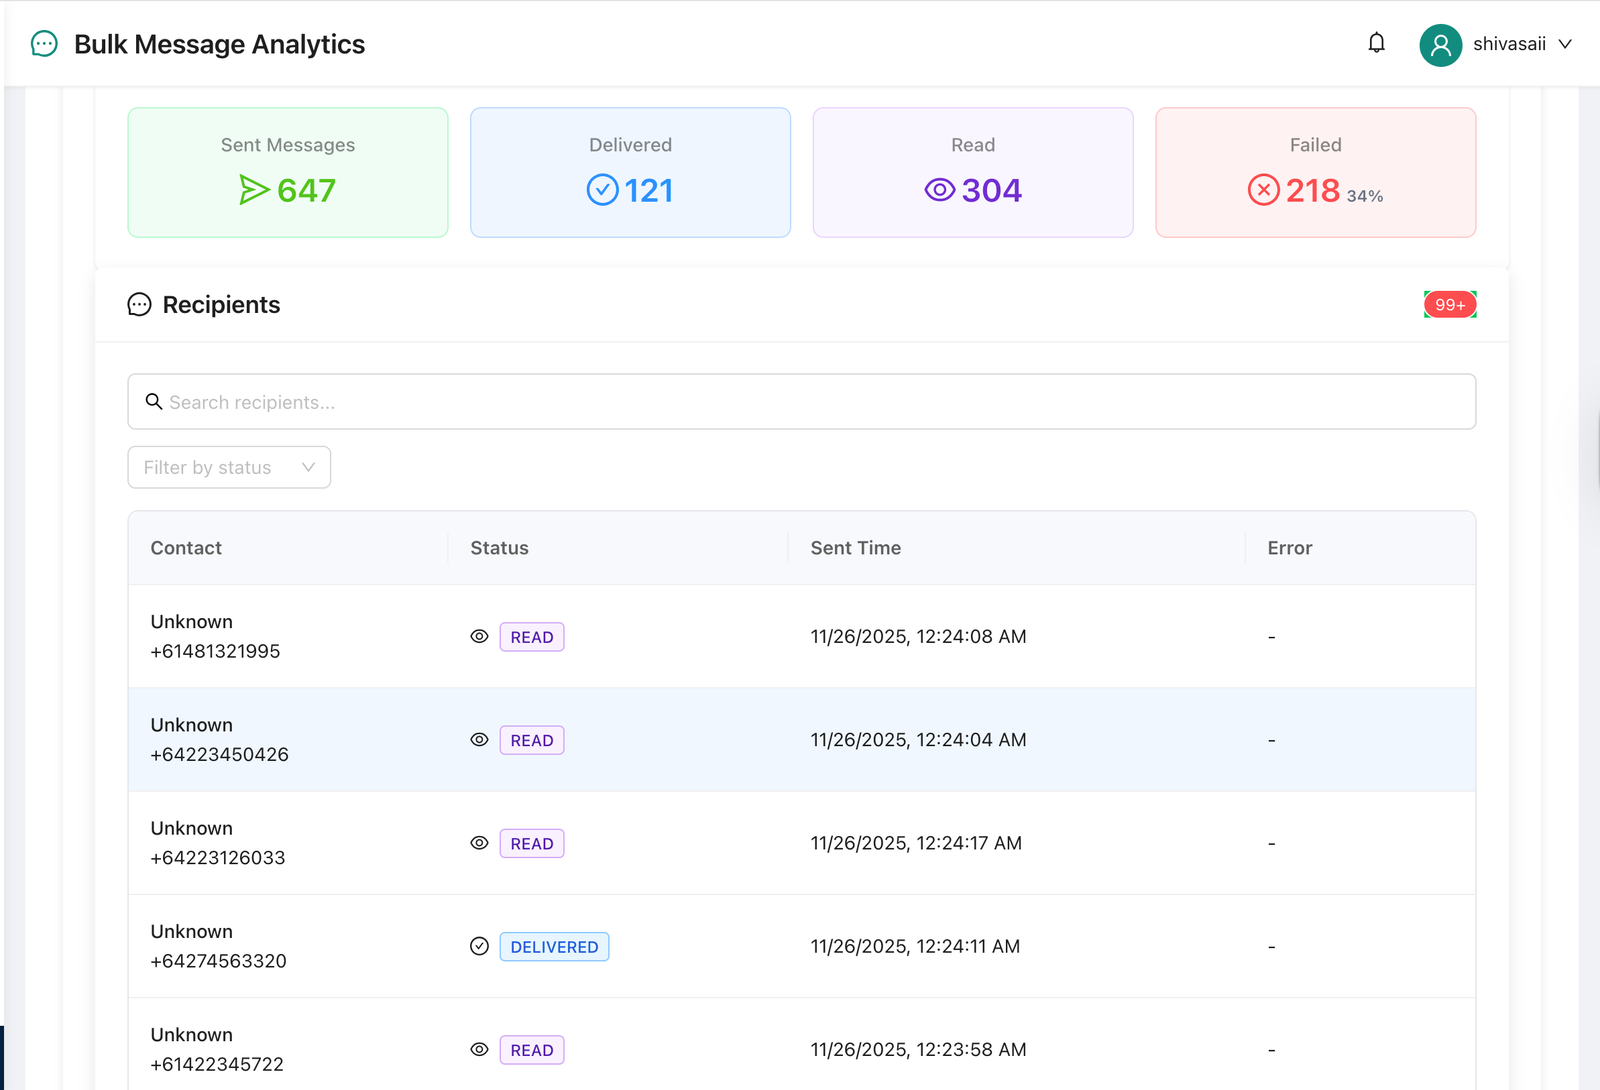This screenshot has height=1090, width=1600.
Task: Click the check icon beside the DELIVERED badge
Action: 480,947
